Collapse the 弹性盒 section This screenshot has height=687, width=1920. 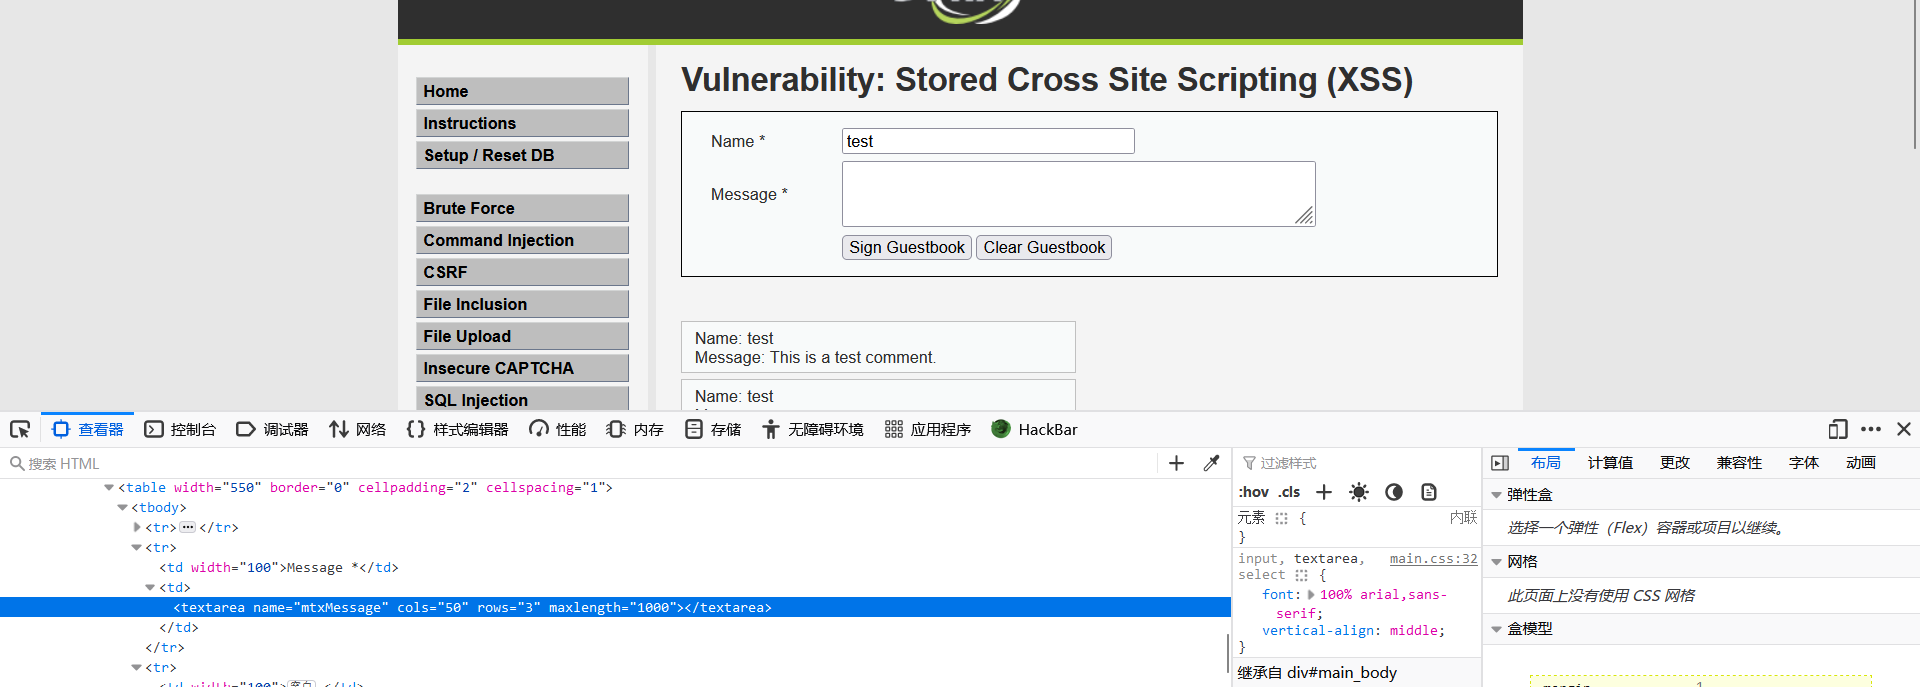coord(1497,495)
